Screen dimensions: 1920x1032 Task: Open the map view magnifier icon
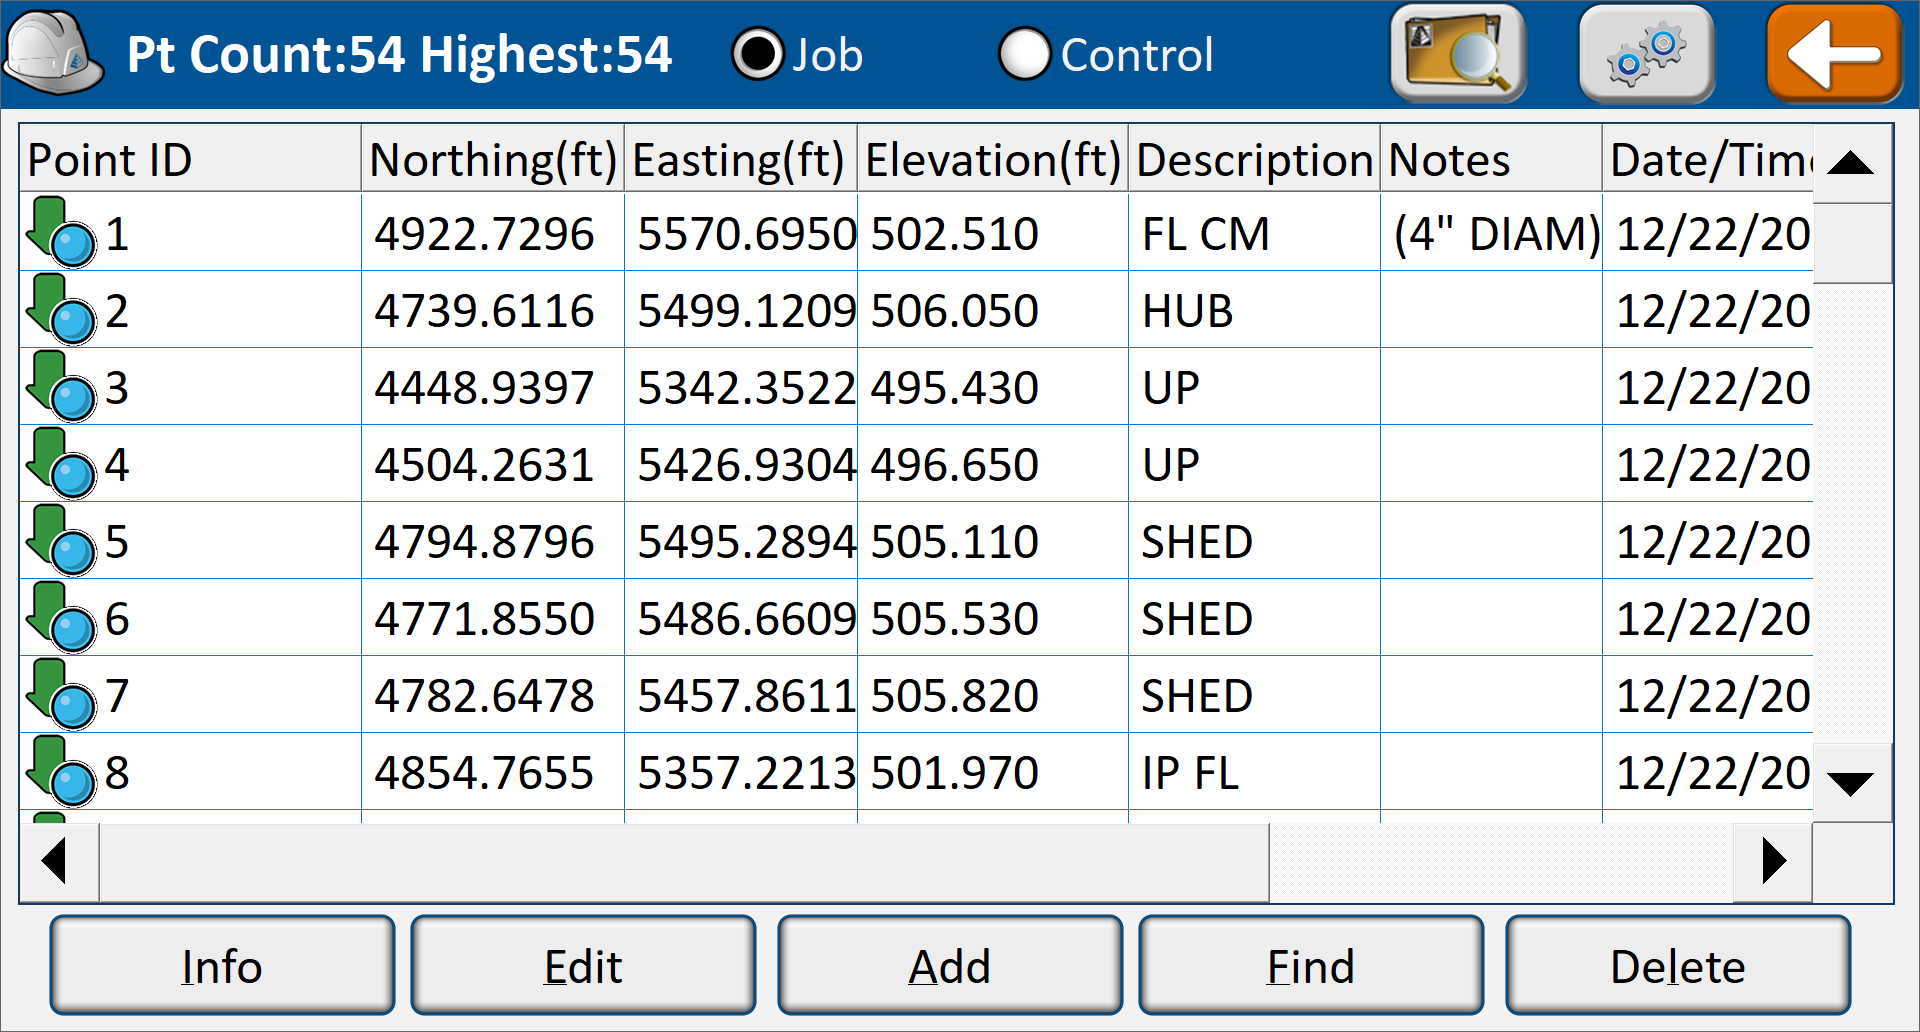[x=1459, y=54]
